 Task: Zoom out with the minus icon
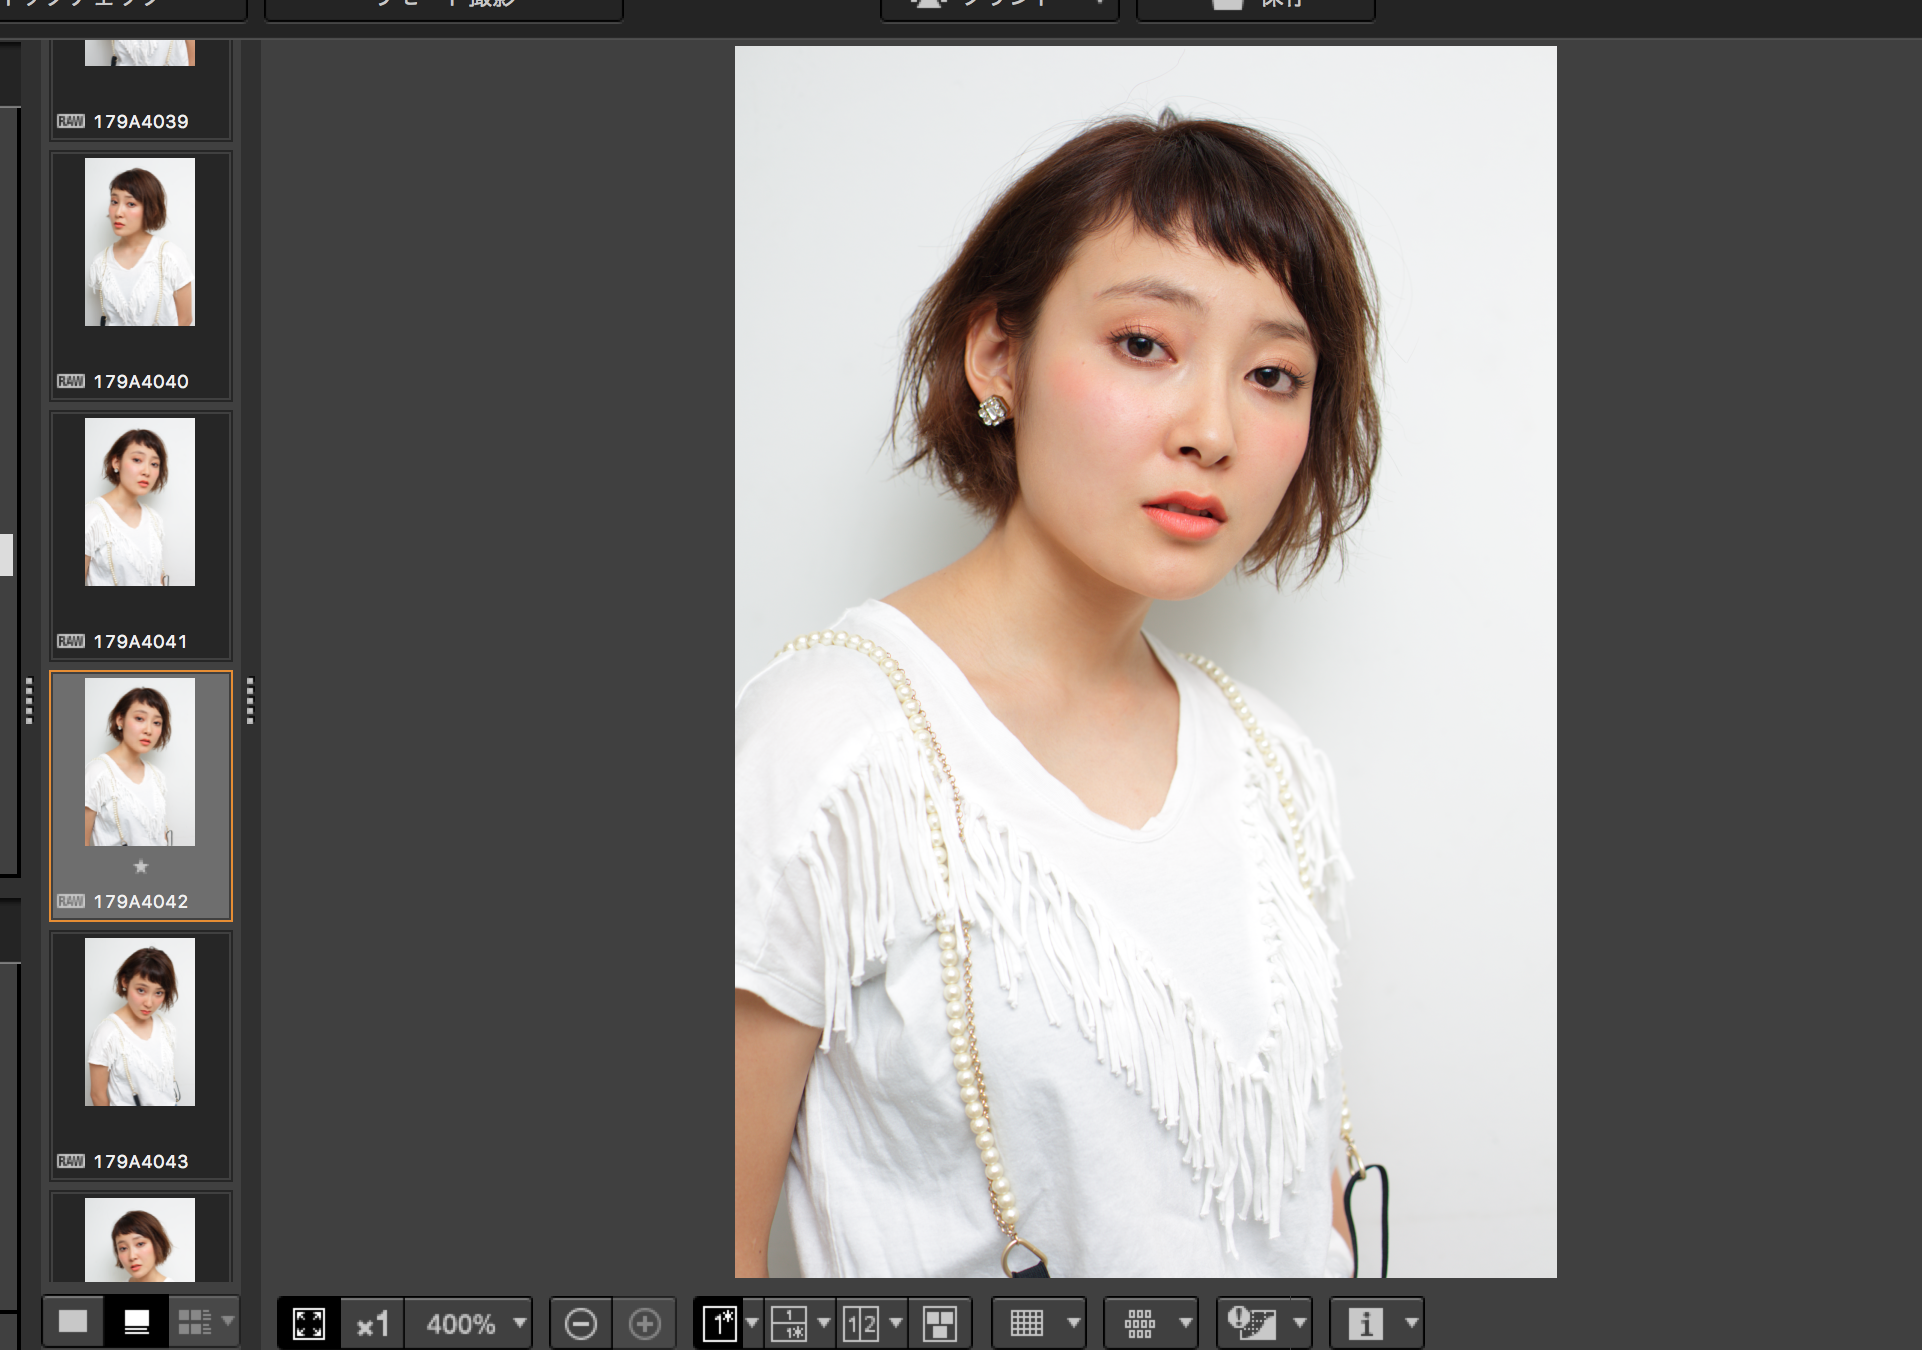pyautogui.click(x=581, y=1324)
